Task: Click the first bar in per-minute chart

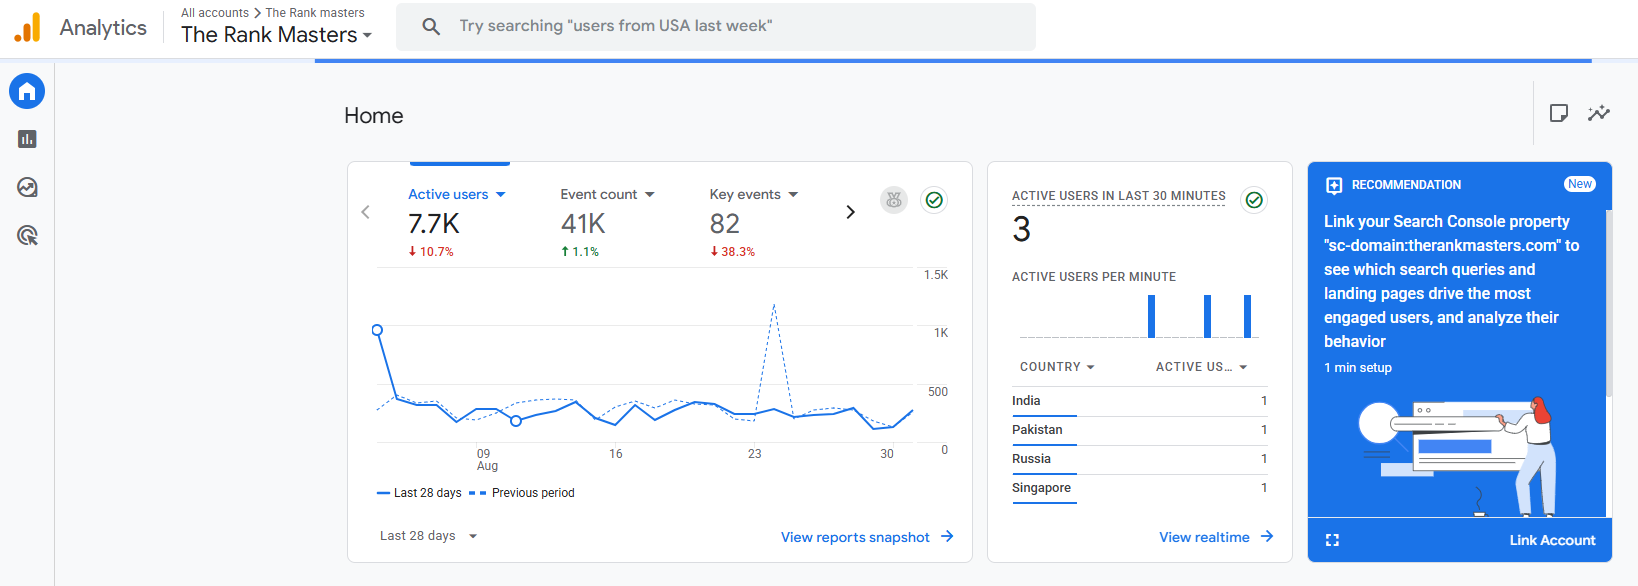Action: click(1152, 316)
